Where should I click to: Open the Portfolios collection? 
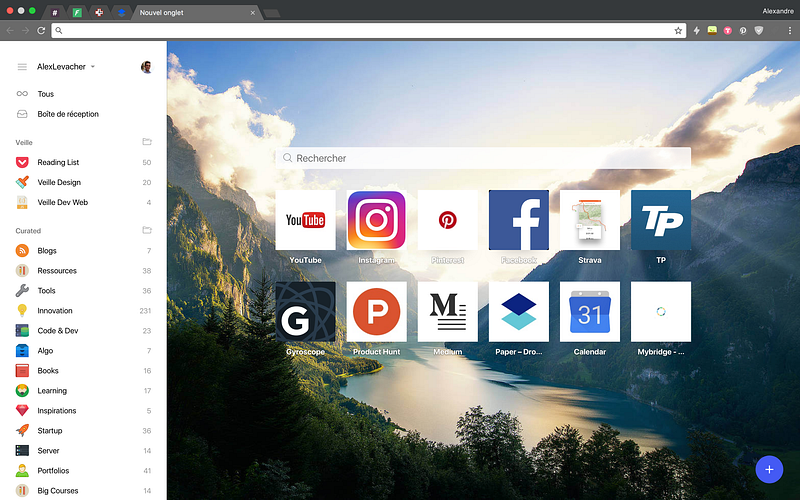83,470
